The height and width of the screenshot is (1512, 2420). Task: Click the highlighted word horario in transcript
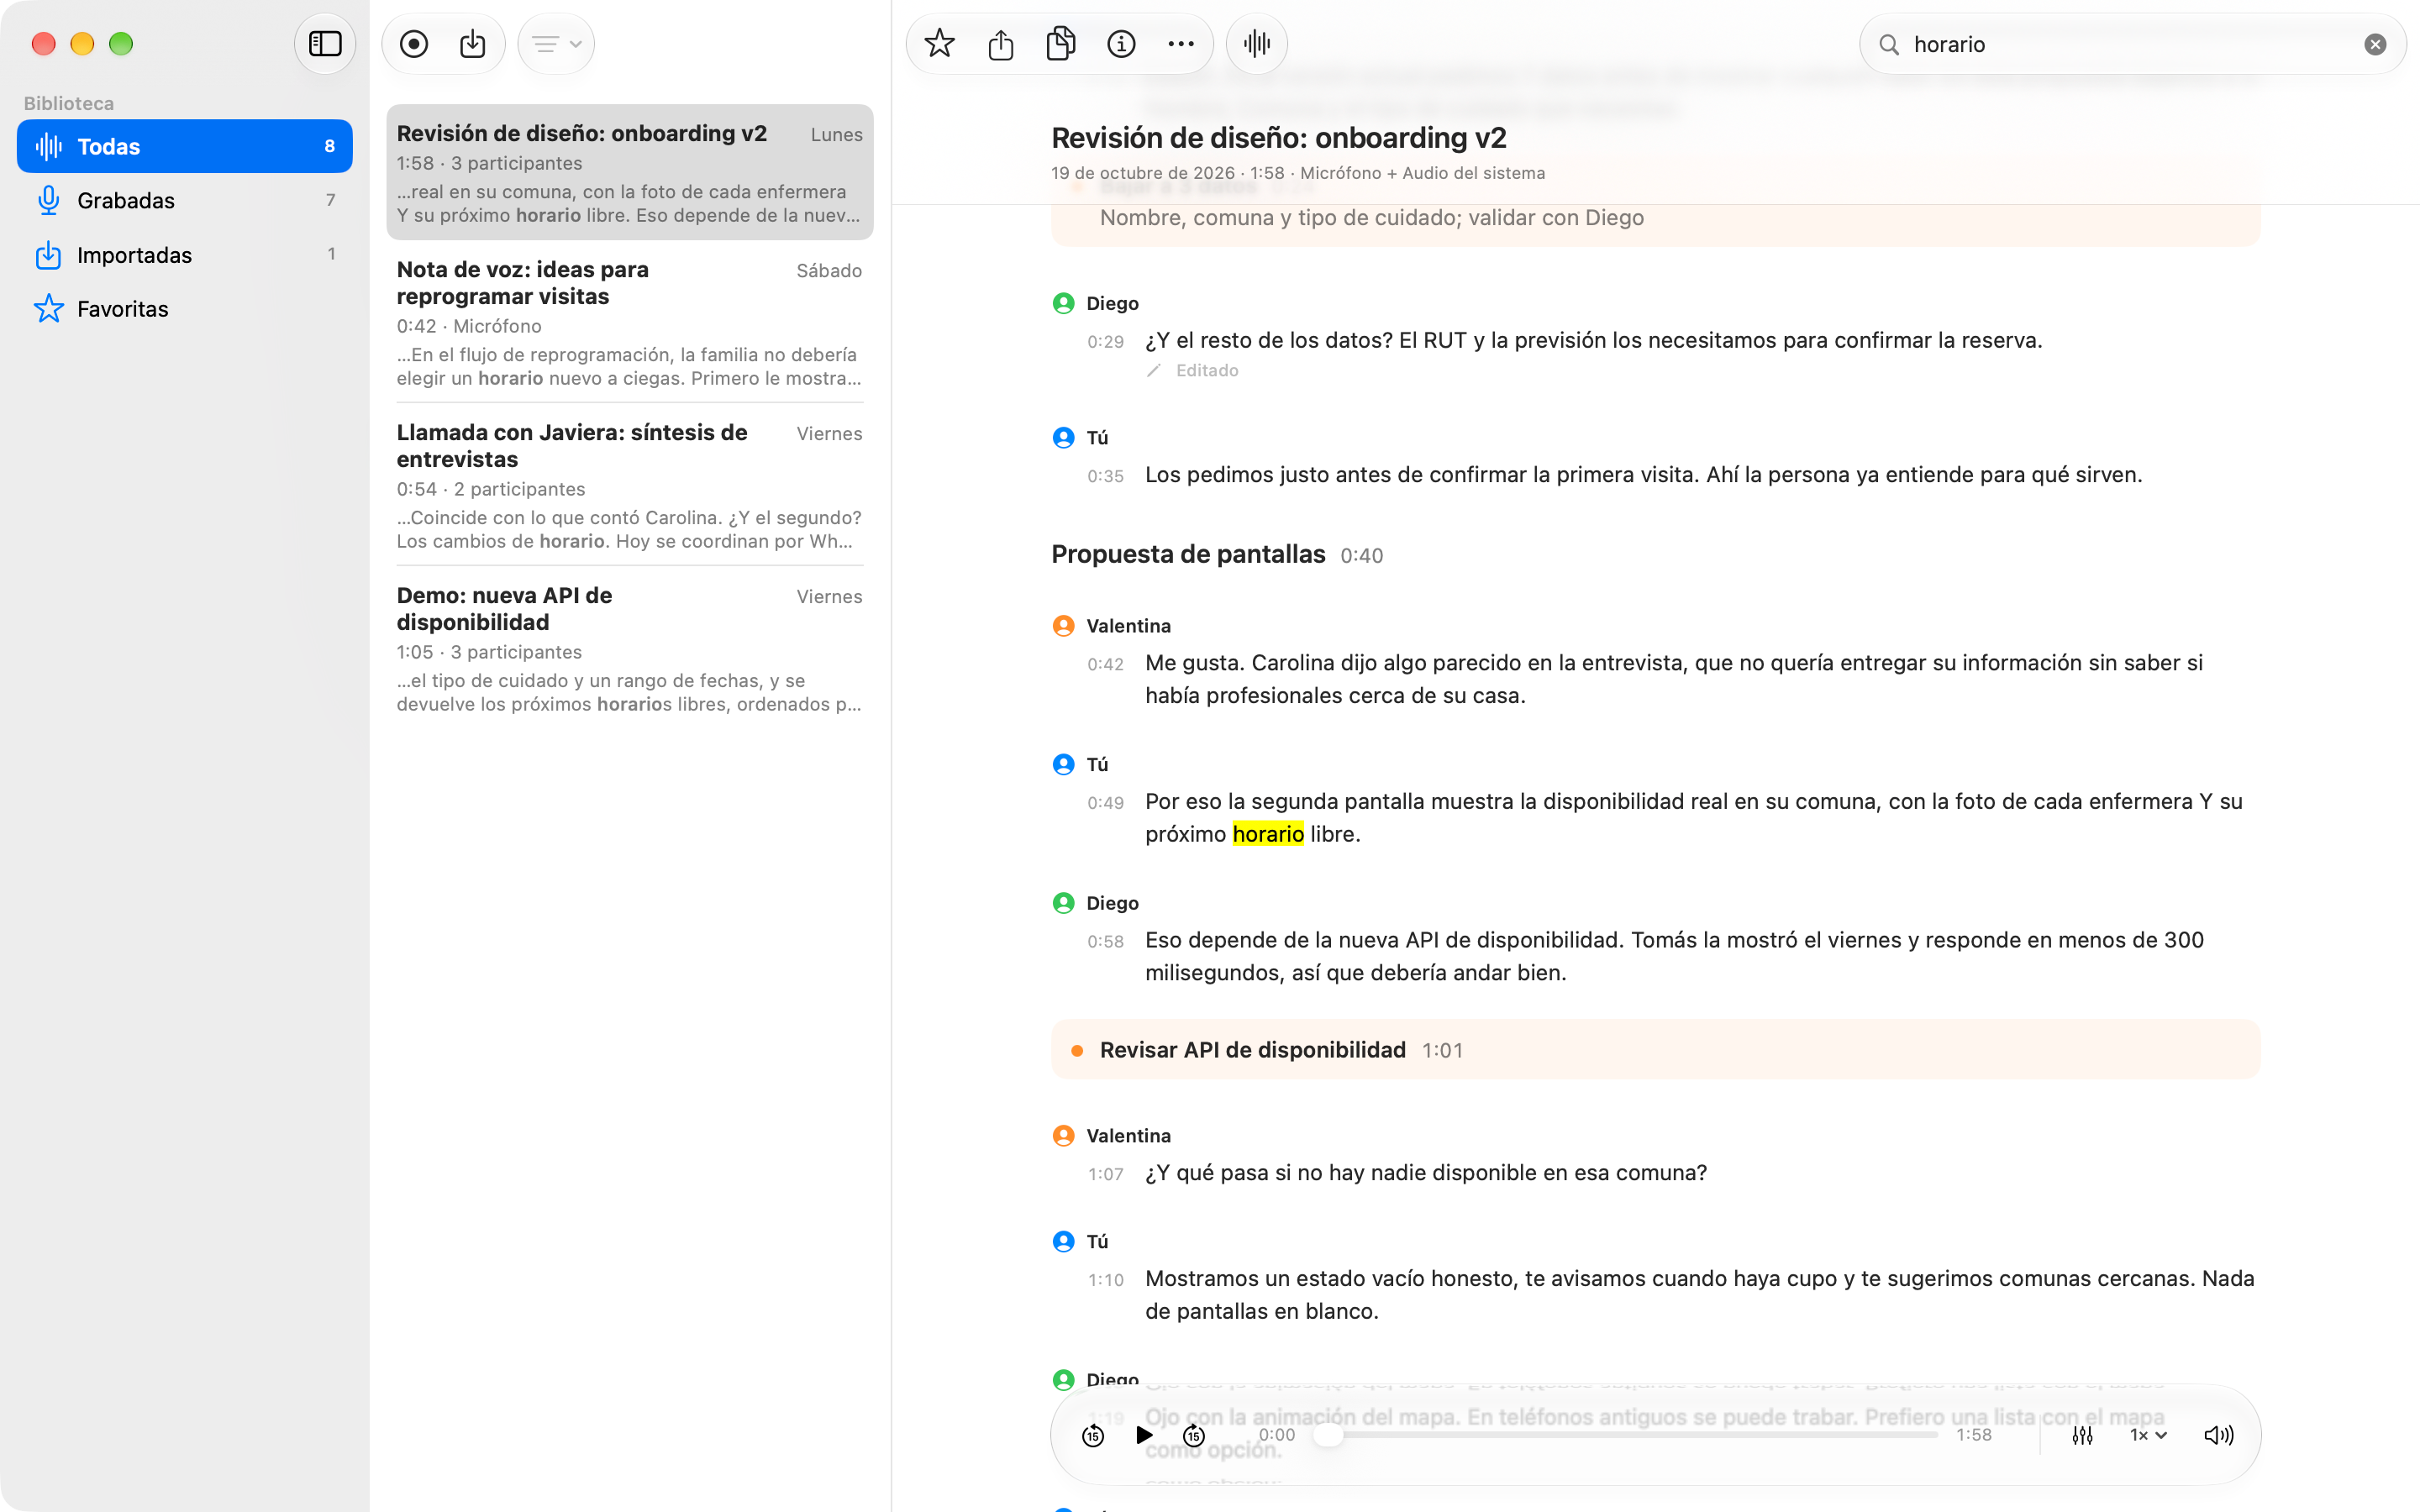1268,834
